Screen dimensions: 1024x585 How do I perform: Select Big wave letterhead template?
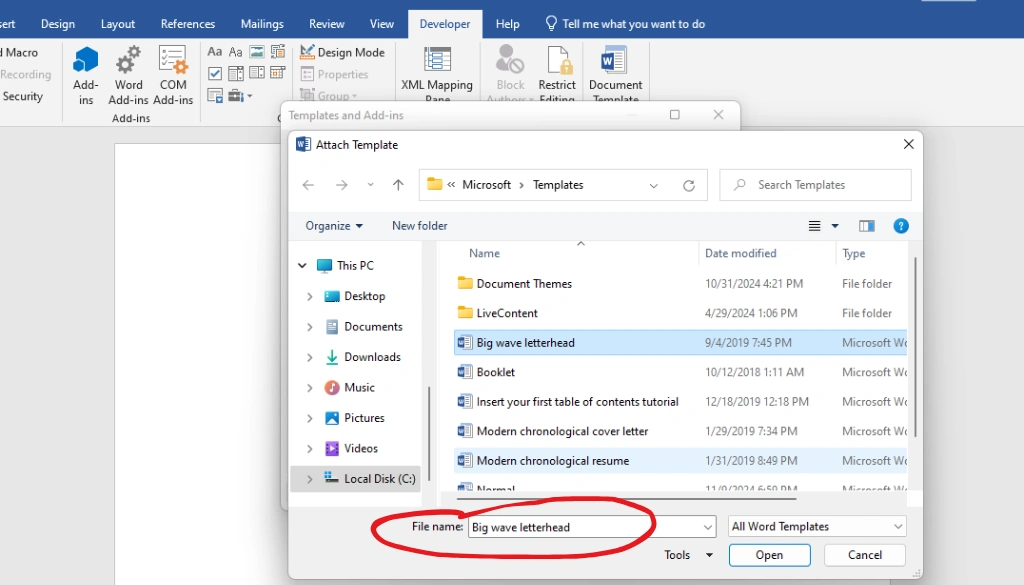coord(680,343)
